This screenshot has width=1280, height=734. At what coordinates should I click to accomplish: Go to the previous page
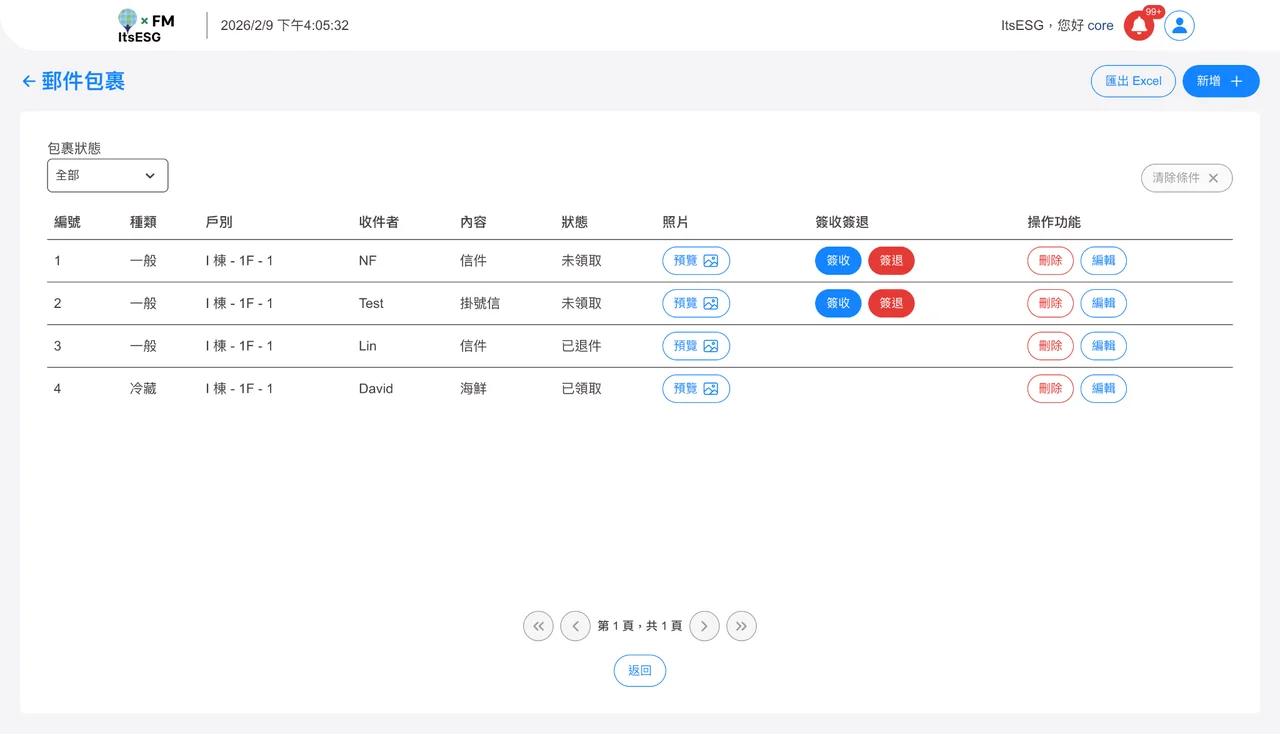[575, 626]
